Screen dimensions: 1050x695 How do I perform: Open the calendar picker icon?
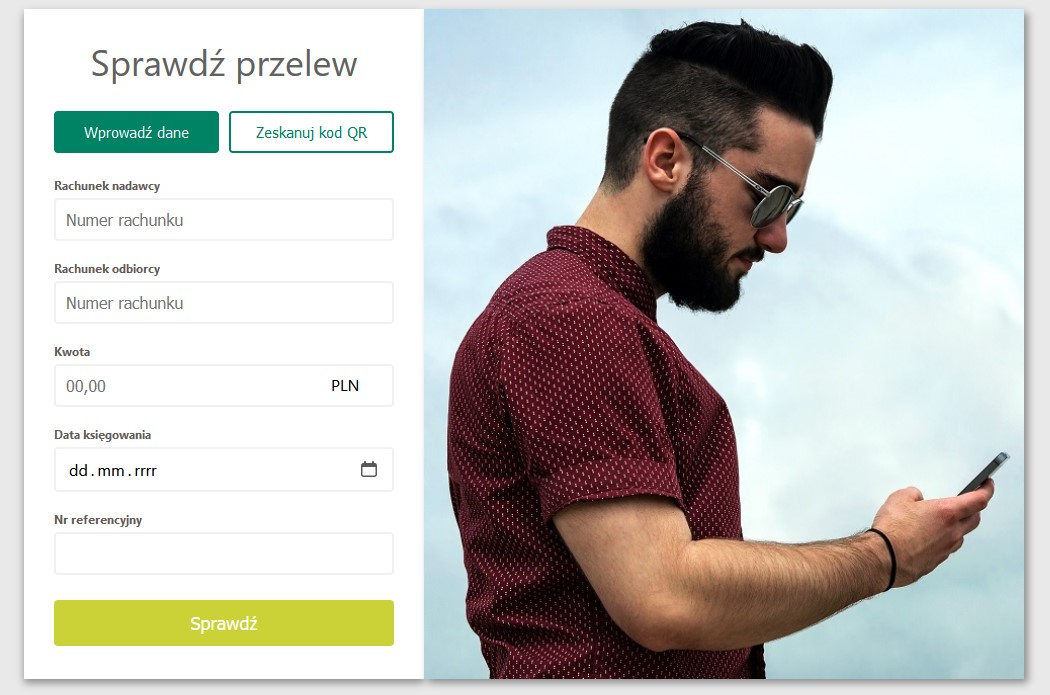(368, 469)
